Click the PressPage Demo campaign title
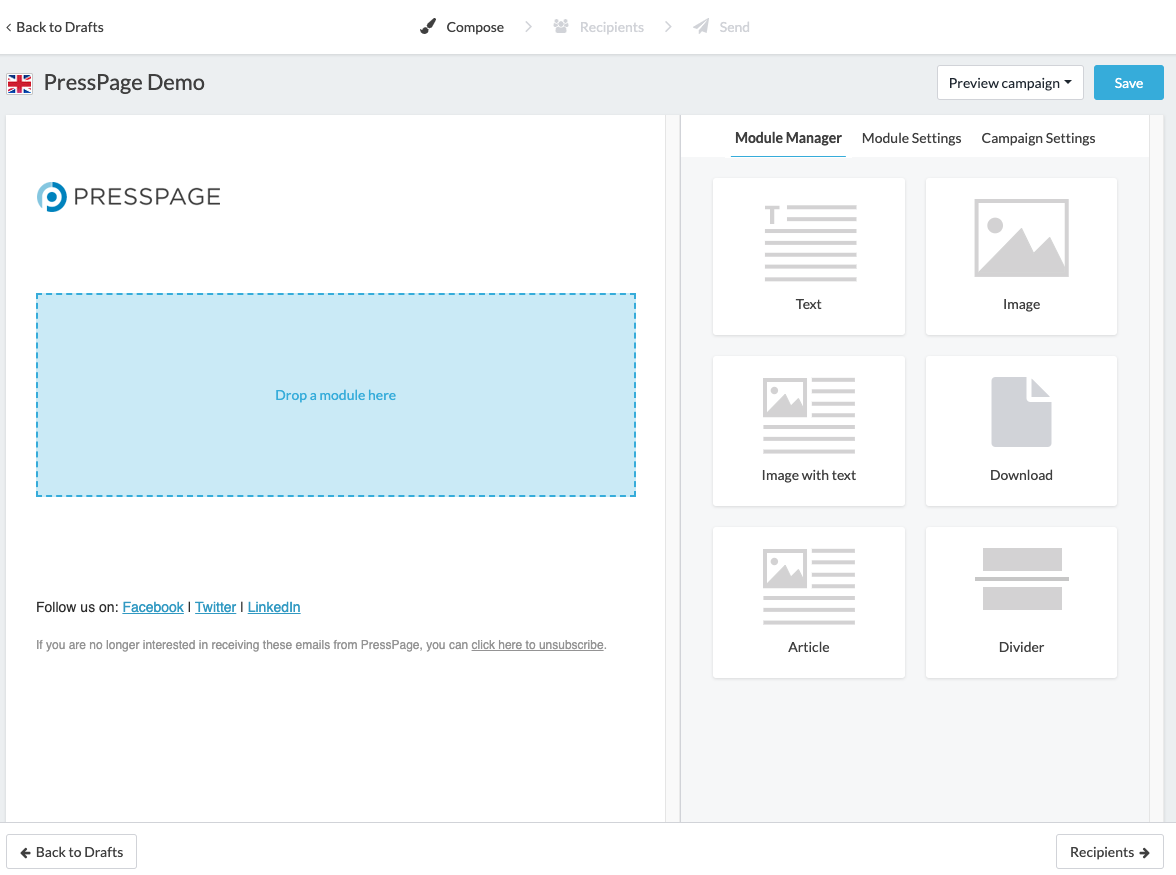Screen dimensions: 1176x875 [124, 82]
